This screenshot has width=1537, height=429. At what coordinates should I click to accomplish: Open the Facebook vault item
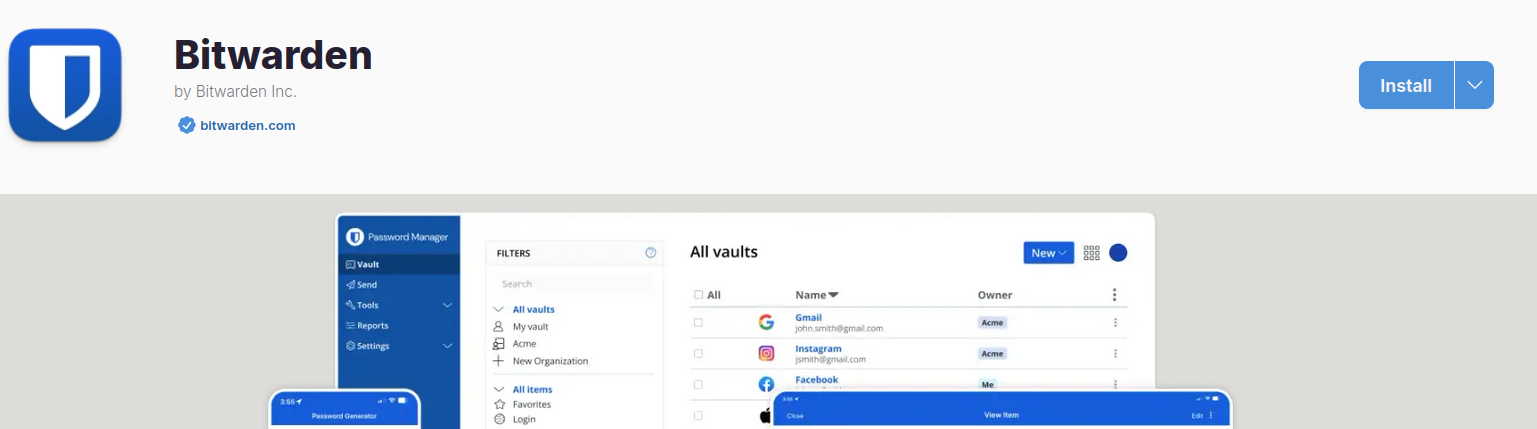817,380
